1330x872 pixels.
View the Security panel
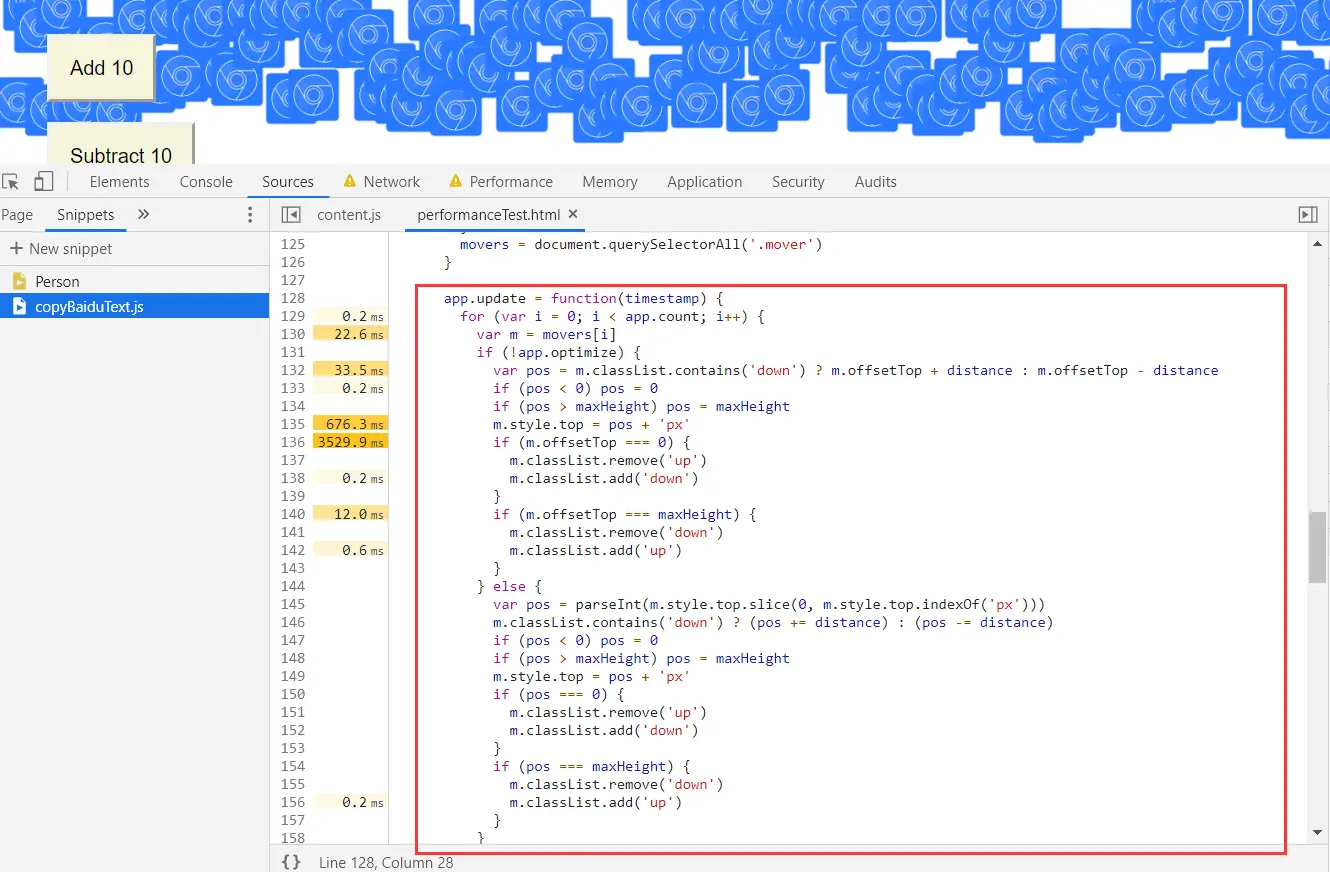798,182
